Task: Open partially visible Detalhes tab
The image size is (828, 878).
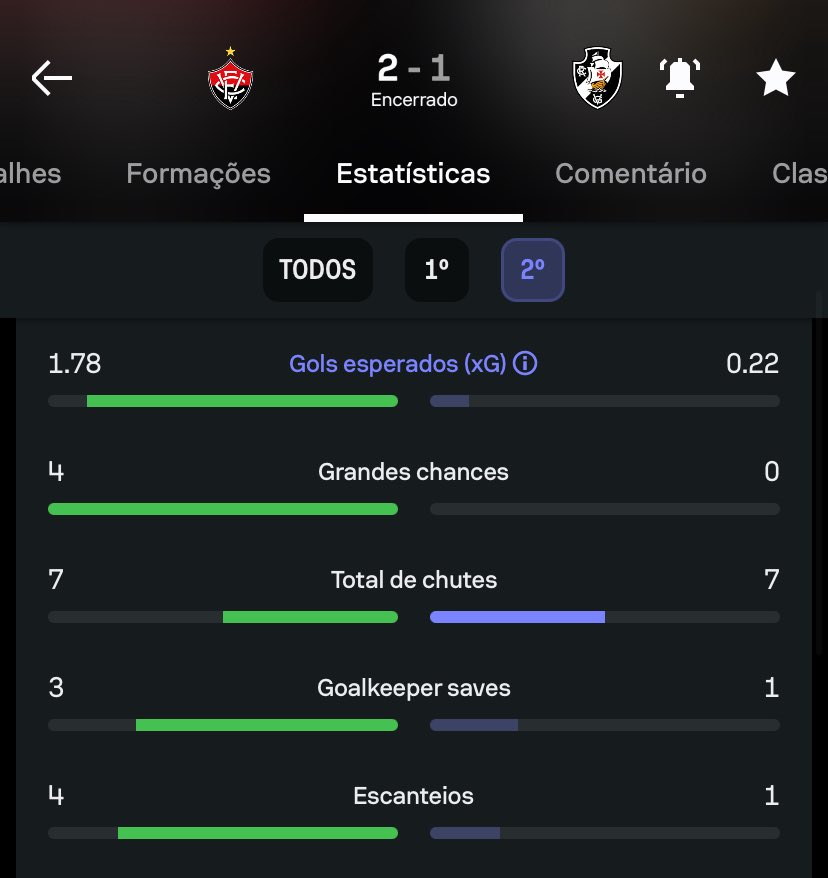Action: point(30,174)
